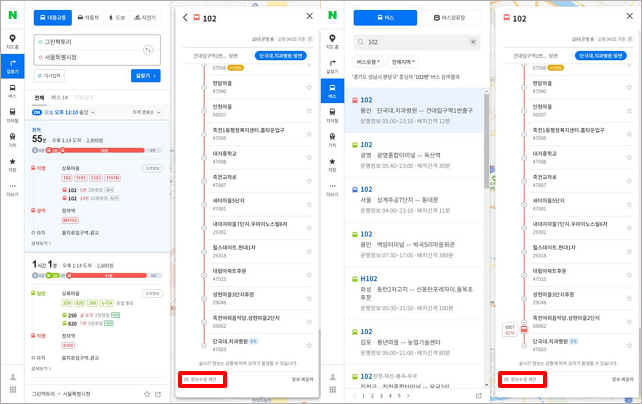Open 도착정보 for the 55분 route

(x=152, y=168)
